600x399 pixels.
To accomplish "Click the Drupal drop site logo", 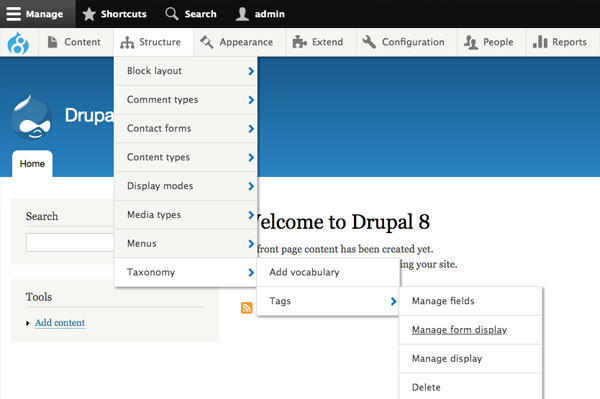I will pyautogui.click(x=31, y=117).
